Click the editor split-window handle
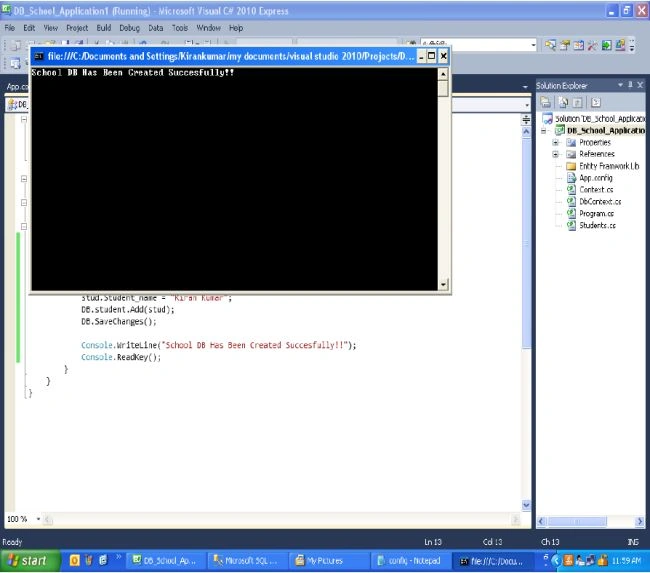The height and width of the screenshot is (573, 650). (526, 120)
